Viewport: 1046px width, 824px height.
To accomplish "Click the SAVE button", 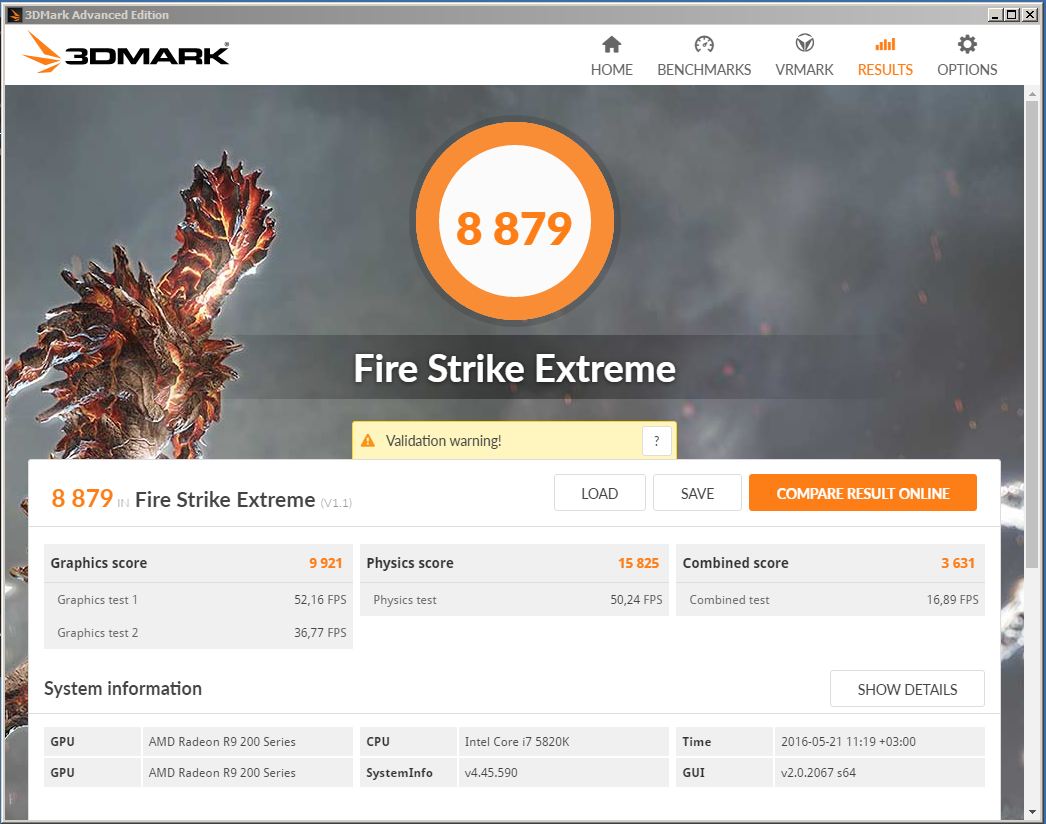I will point(697,493).
